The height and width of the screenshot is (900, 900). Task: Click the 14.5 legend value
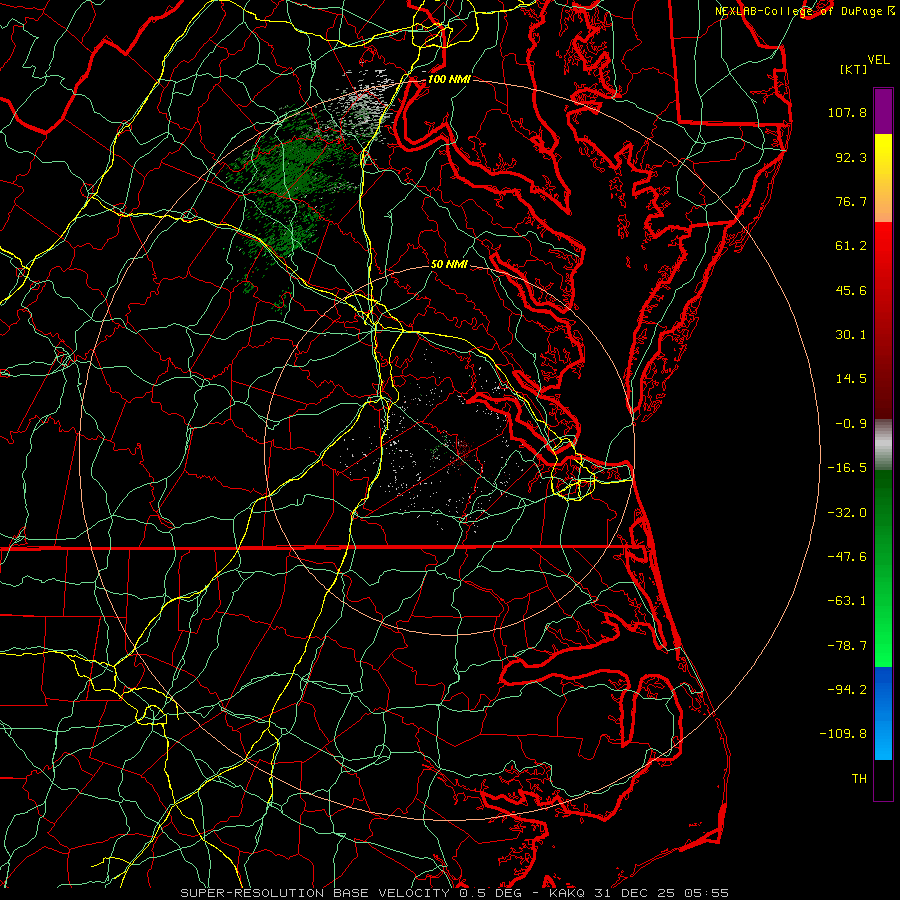pyautogui.click(x=851, y=379)
